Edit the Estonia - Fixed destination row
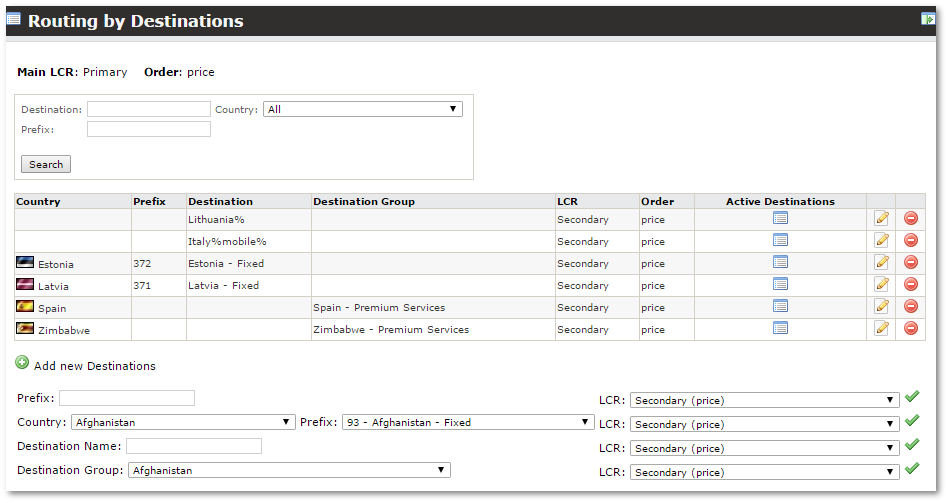Viewport: 948px width, 503px height. [x=881, y=262]
